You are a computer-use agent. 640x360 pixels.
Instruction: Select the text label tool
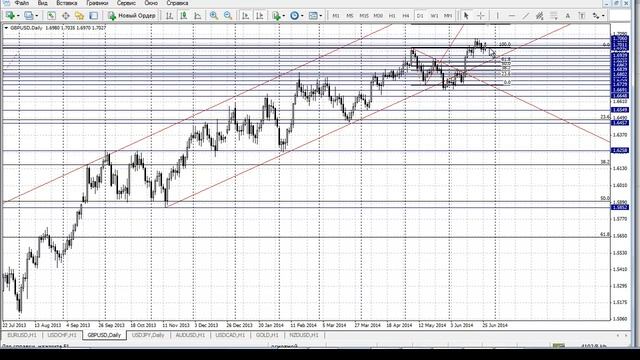pos(582,16)
